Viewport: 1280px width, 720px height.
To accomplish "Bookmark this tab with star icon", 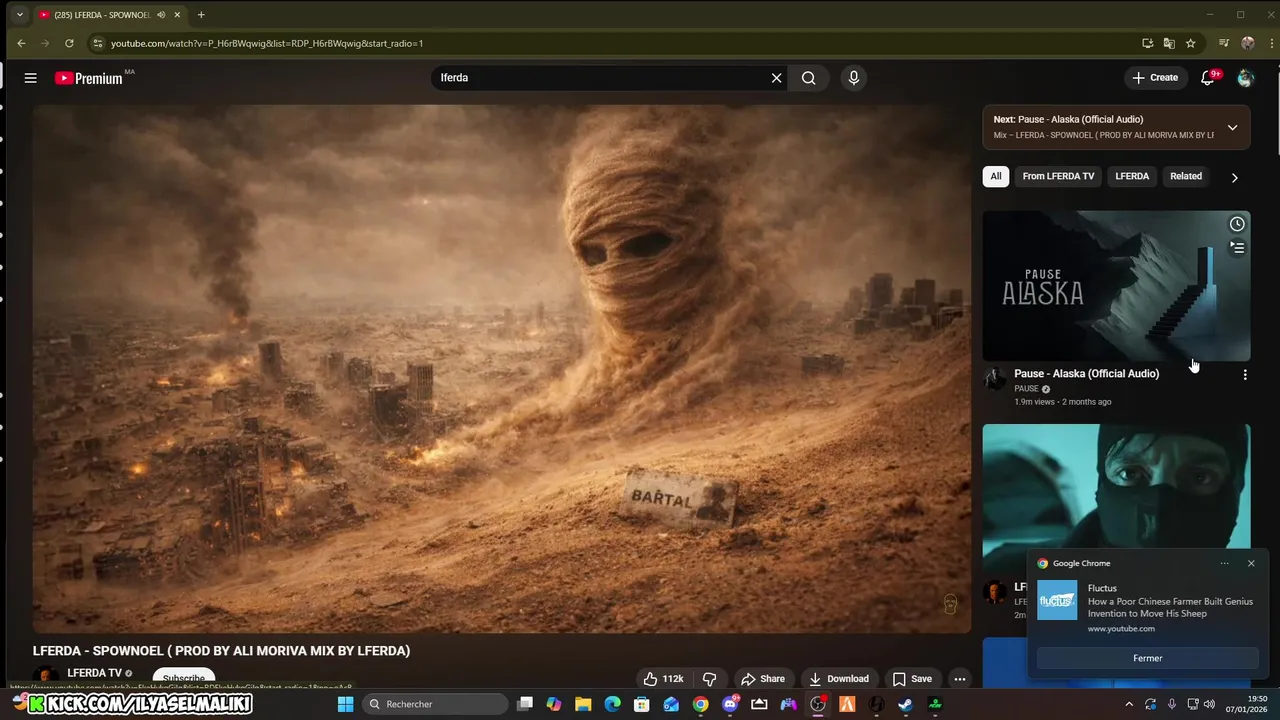I will [x=1190, y=43].
